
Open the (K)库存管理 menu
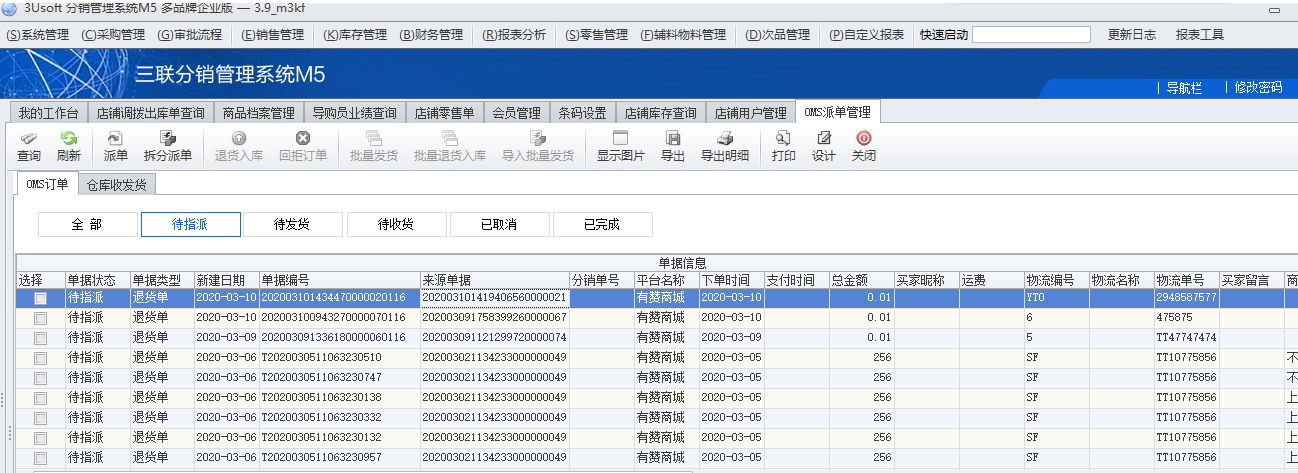coord(354,34)
